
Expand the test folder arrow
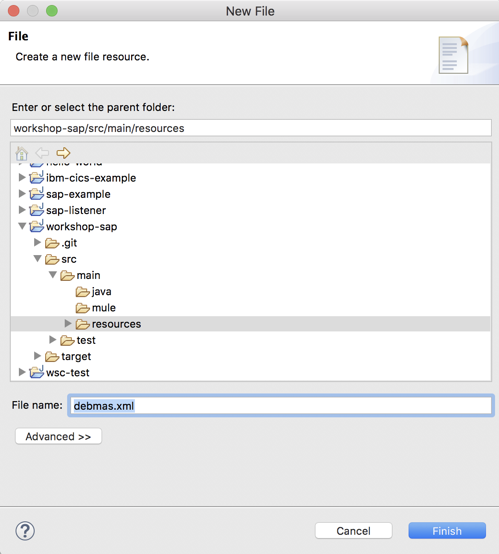(x=53, y=340)
